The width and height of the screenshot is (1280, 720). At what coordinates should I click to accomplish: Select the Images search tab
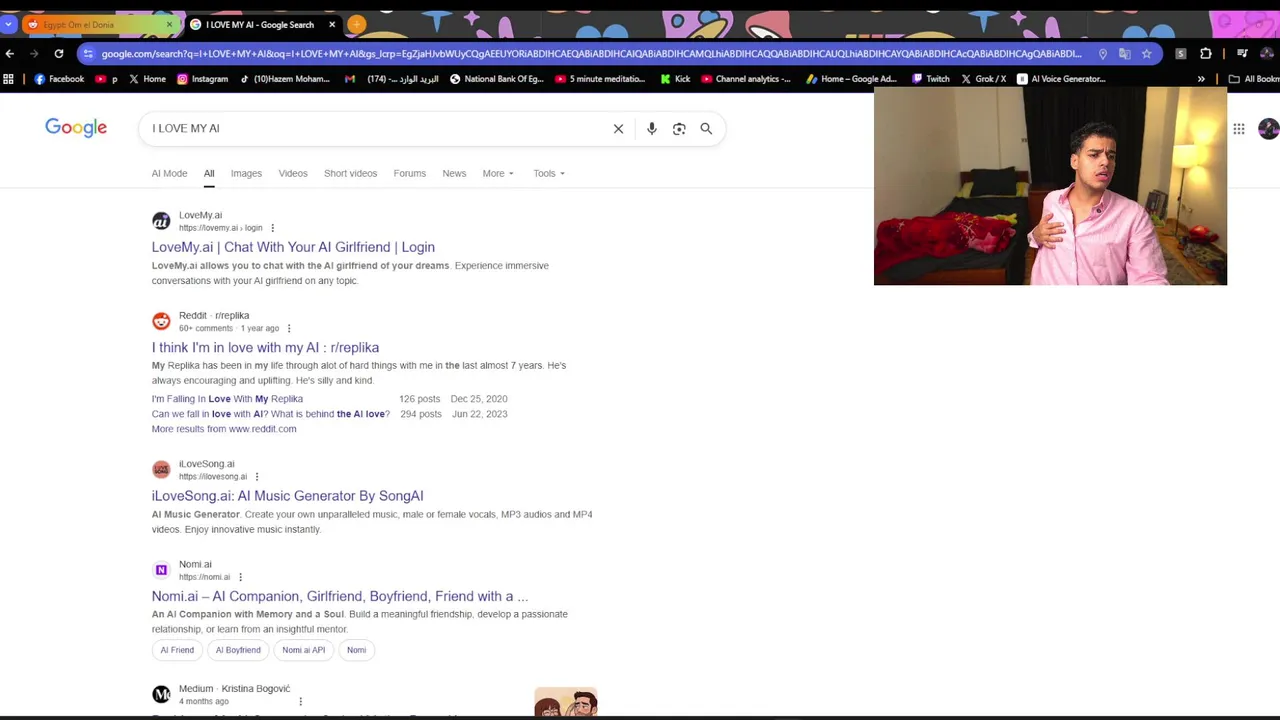point(246,173)
